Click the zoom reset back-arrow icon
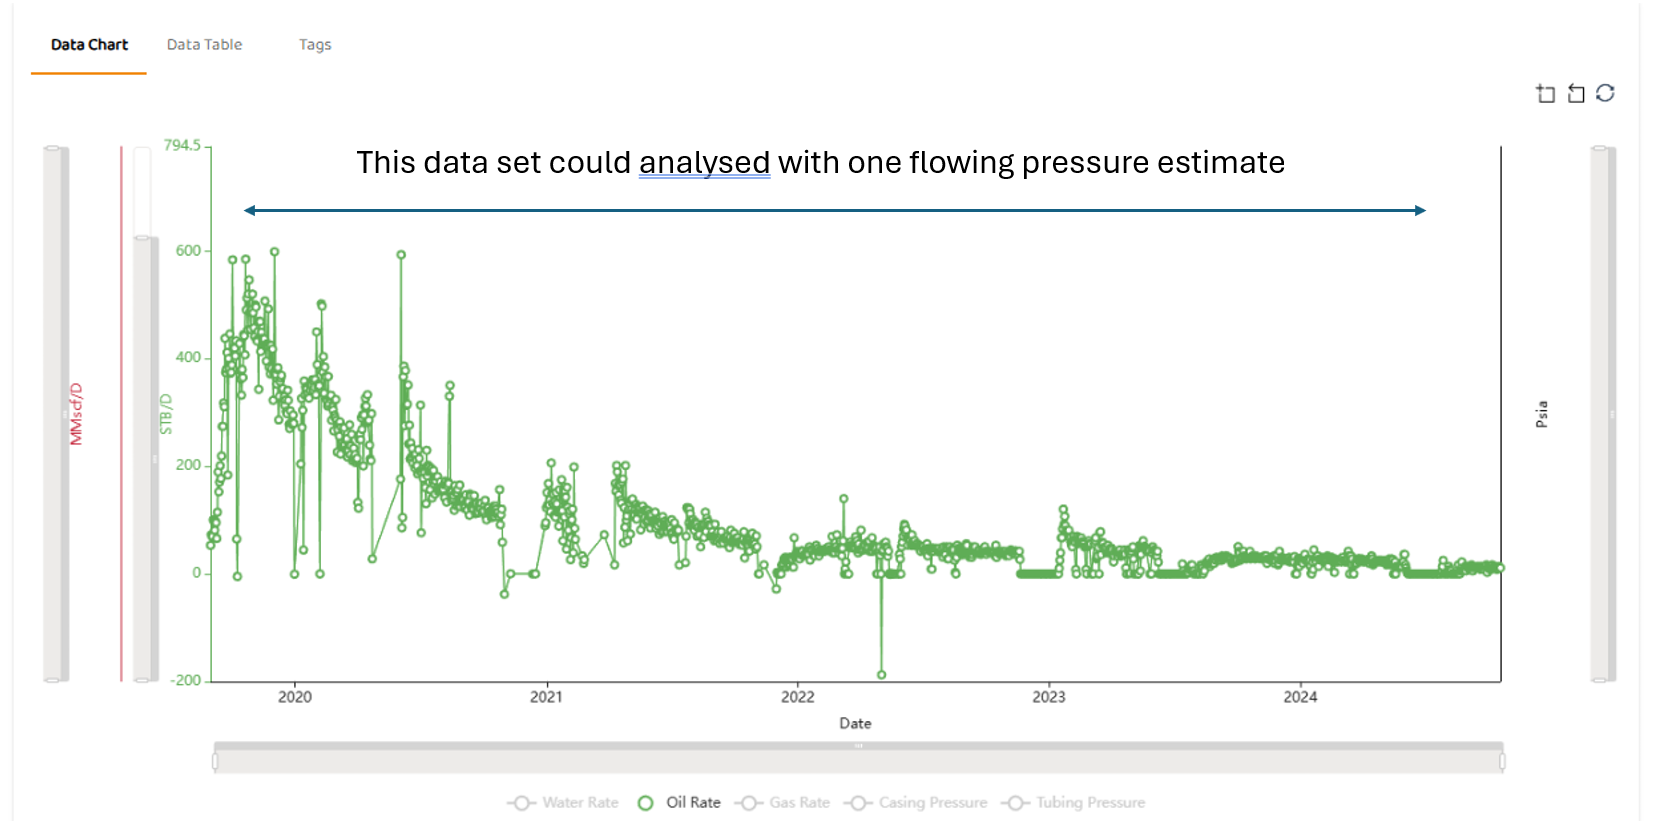Image resolution: width=1659 pixels, height=832 pixels. (x=1576, y=93)
